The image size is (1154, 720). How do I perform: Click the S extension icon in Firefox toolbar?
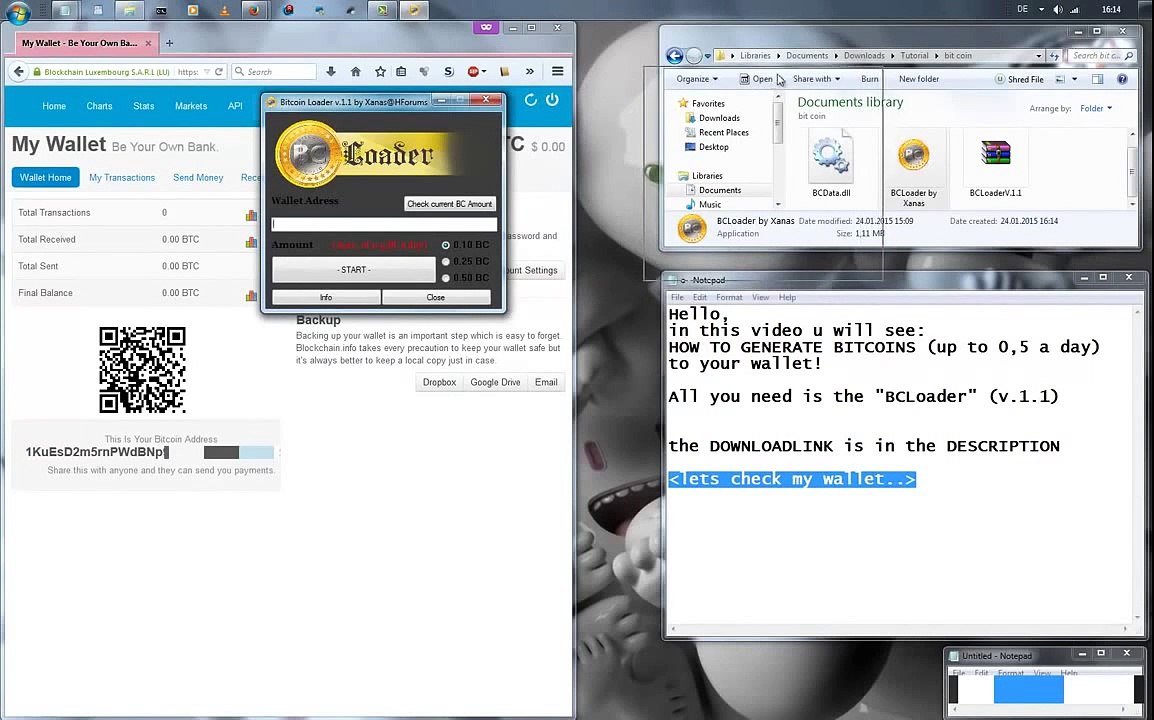(448, 71)
